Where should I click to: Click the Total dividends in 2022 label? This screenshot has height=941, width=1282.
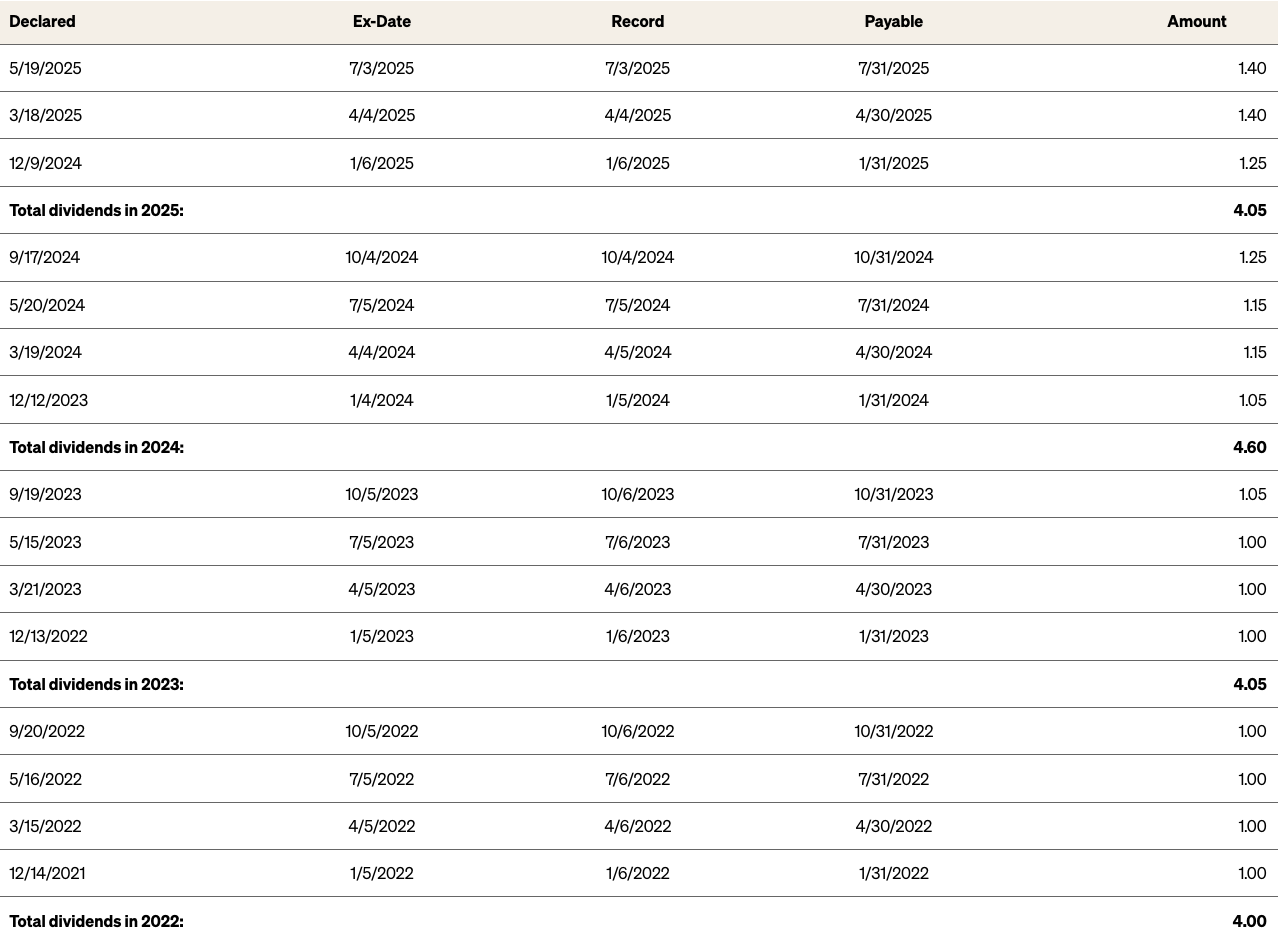96,921
